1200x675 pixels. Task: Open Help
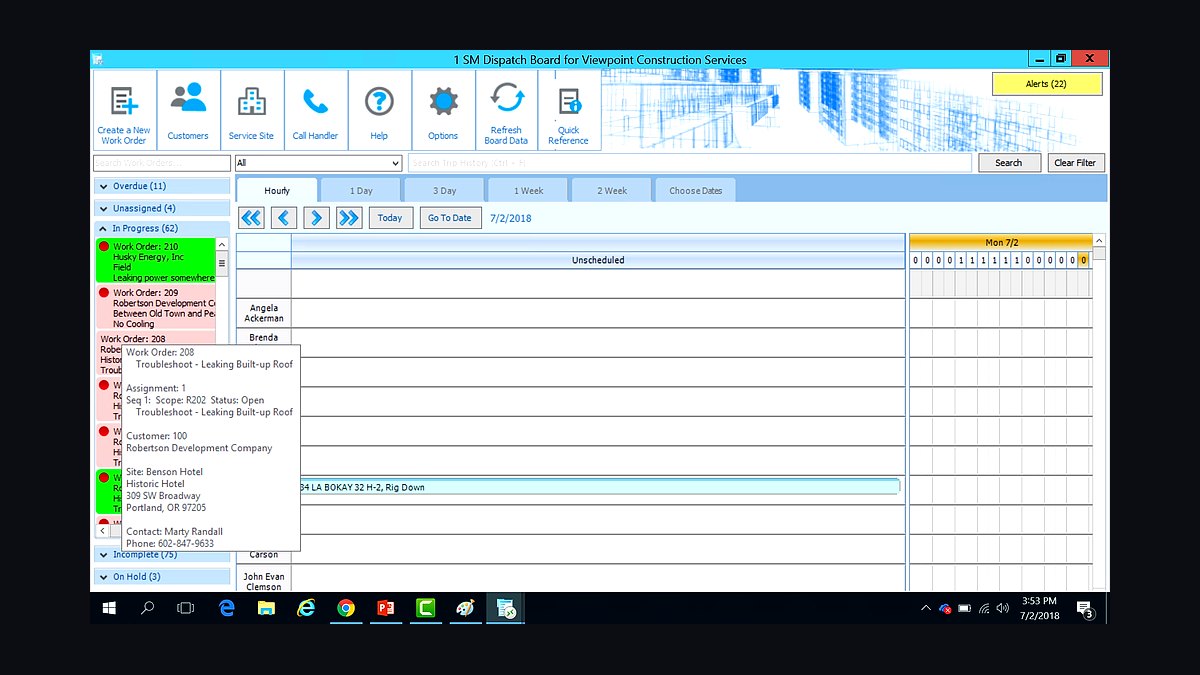tap(379, 110)
